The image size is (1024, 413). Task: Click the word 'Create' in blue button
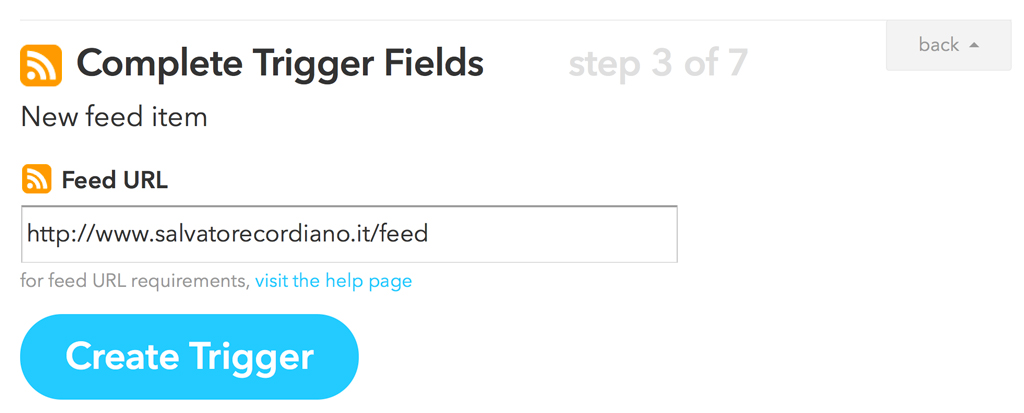point(123,357)
